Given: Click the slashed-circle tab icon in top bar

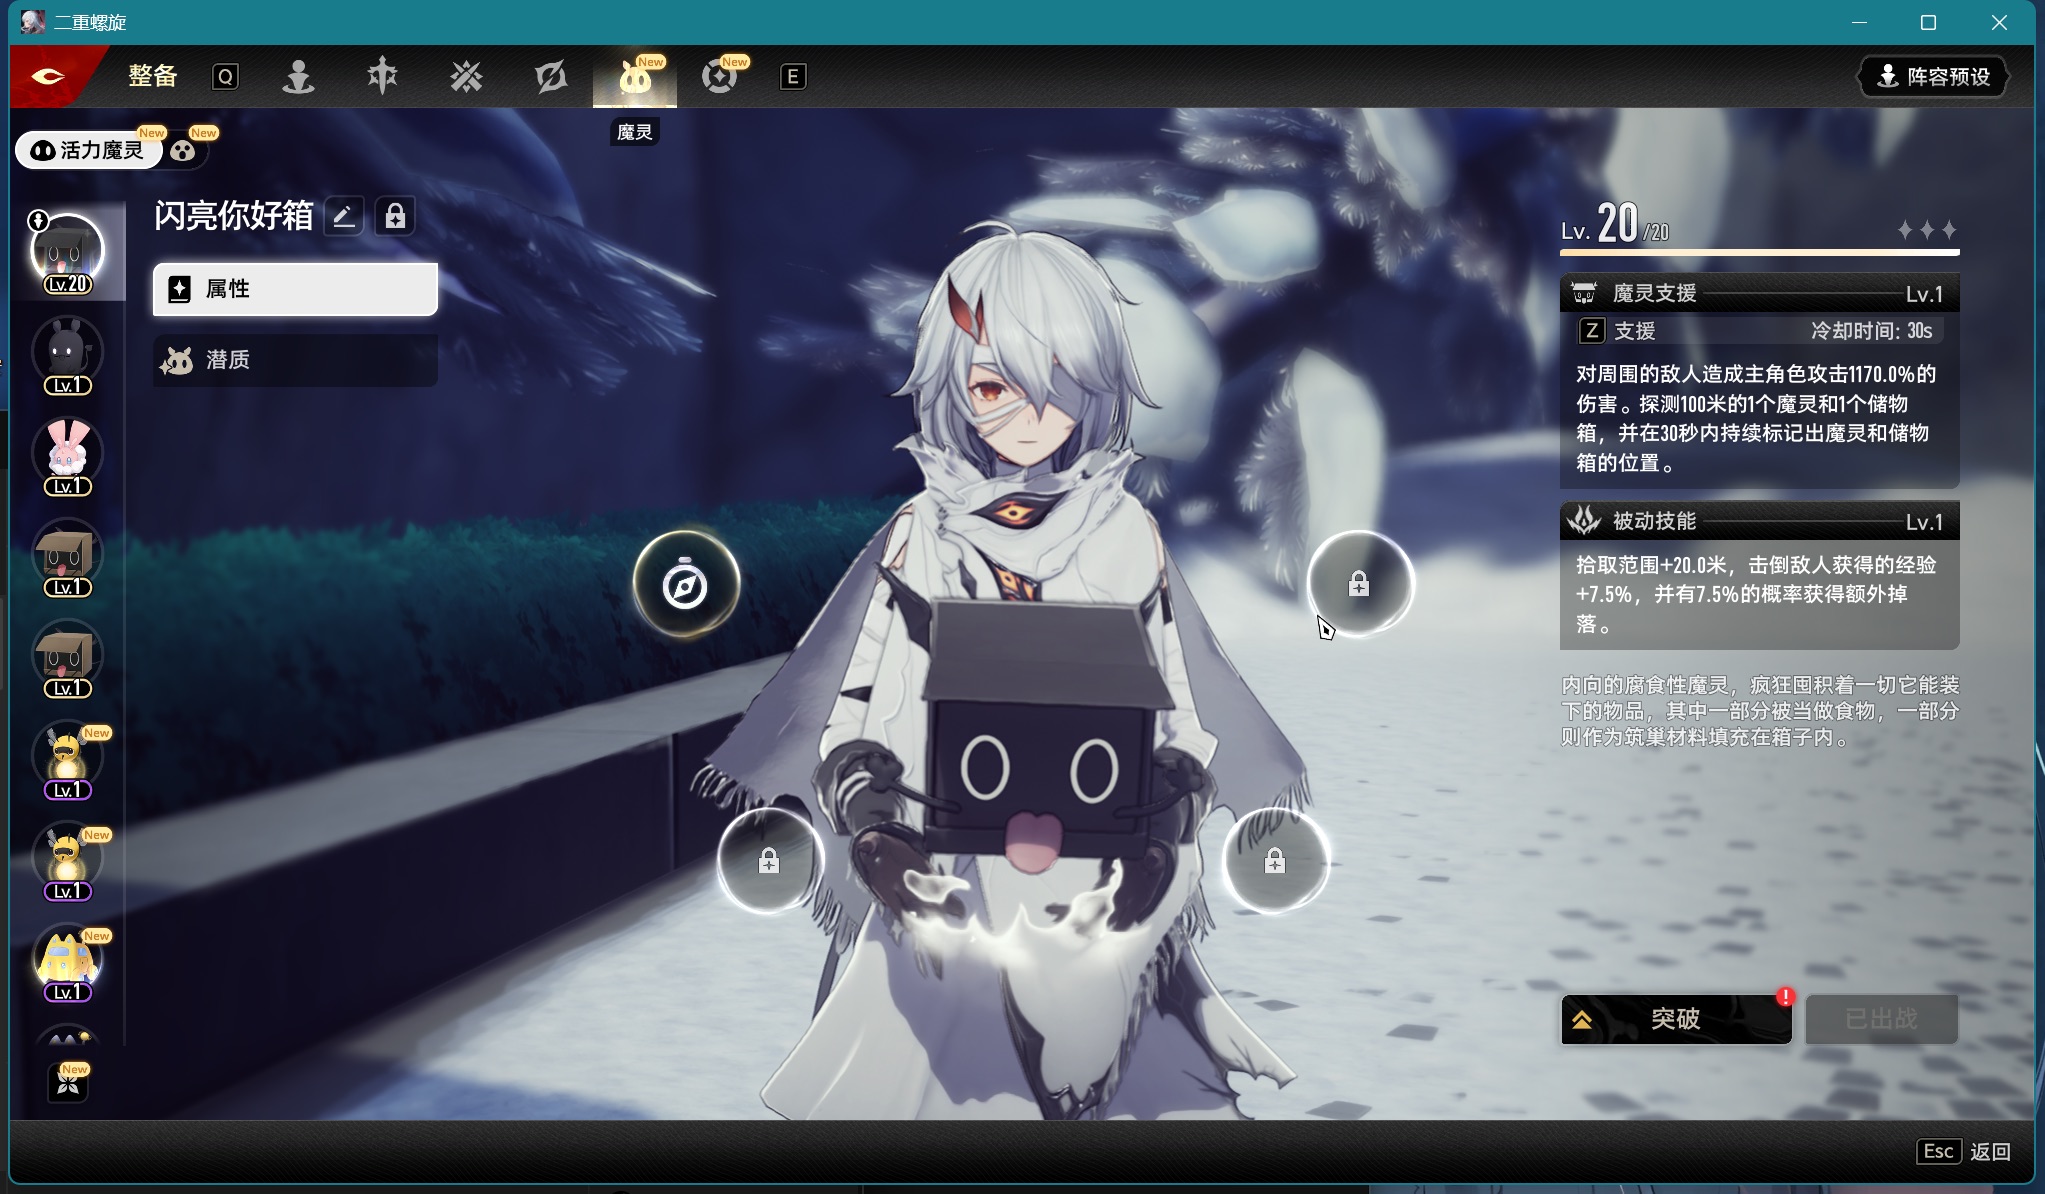Looking at the screenshot, I should (x=550, y=77).
